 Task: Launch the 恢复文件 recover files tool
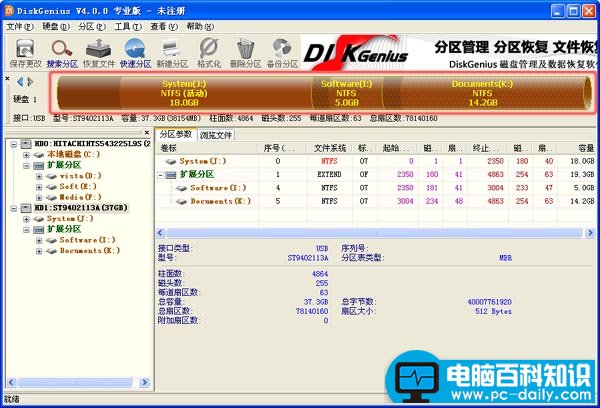99,53
